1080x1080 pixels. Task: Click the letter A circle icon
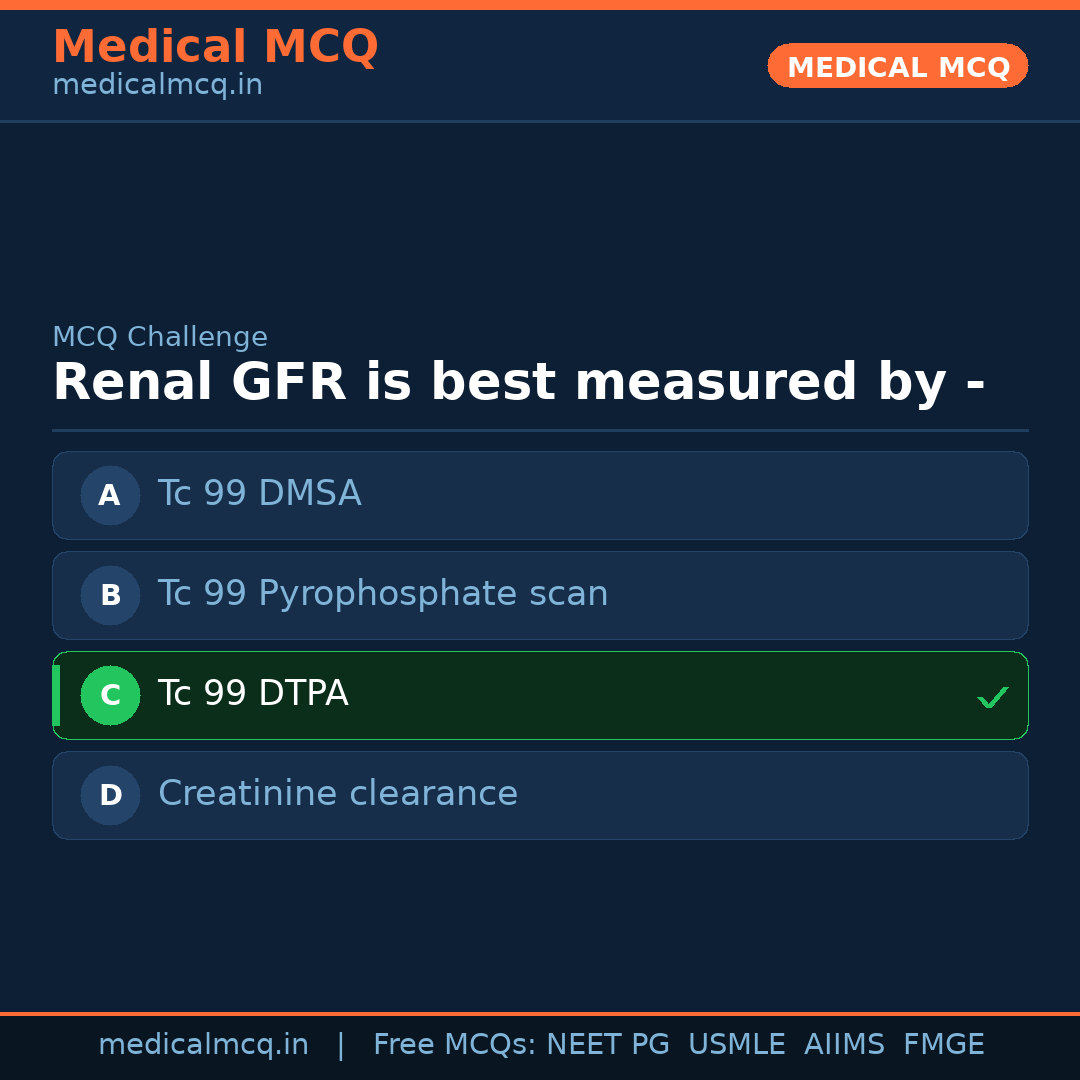pyautogui.click(x=110, y=495)
